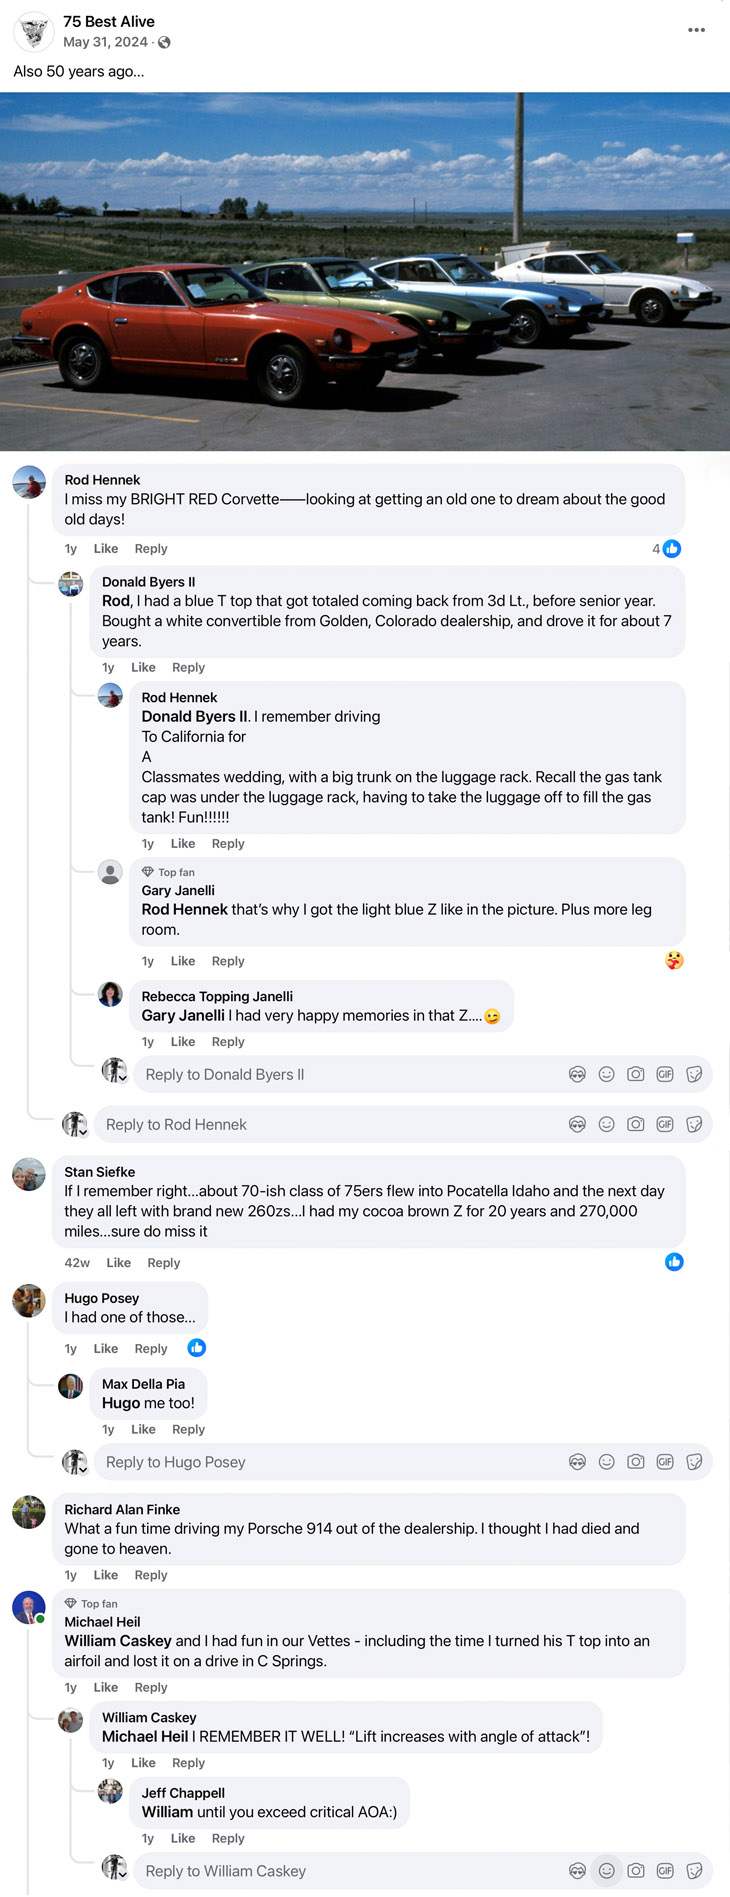This screenshot has height=1897, width=730.
Task: Attach a photo in the Hugo Posey reply box
Action: [635, 1462]
